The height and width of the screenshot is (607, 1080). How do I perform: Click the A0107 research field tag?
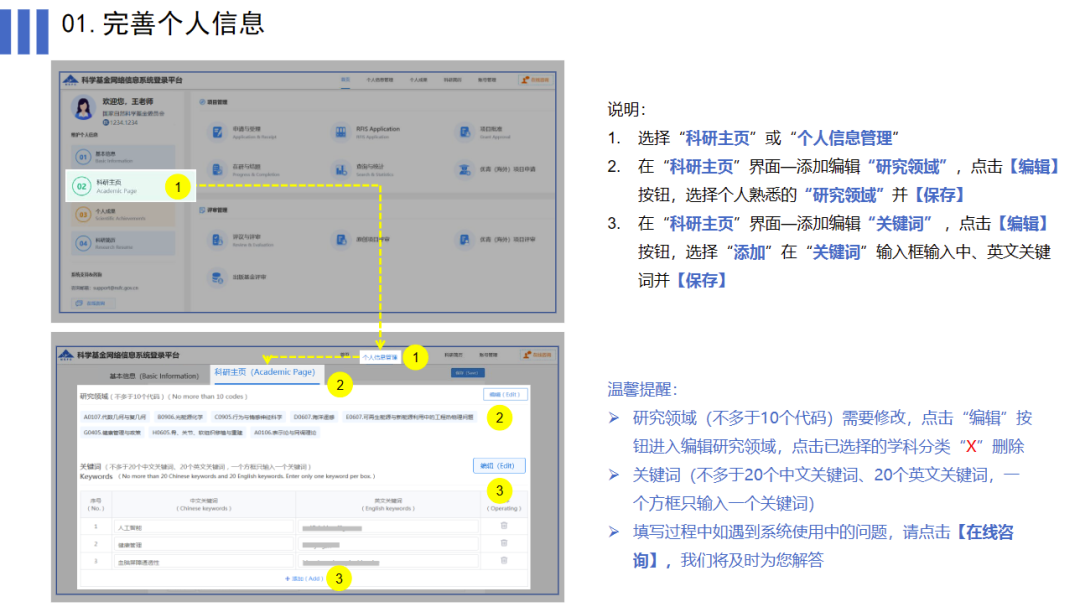click(x=115, y=417)
